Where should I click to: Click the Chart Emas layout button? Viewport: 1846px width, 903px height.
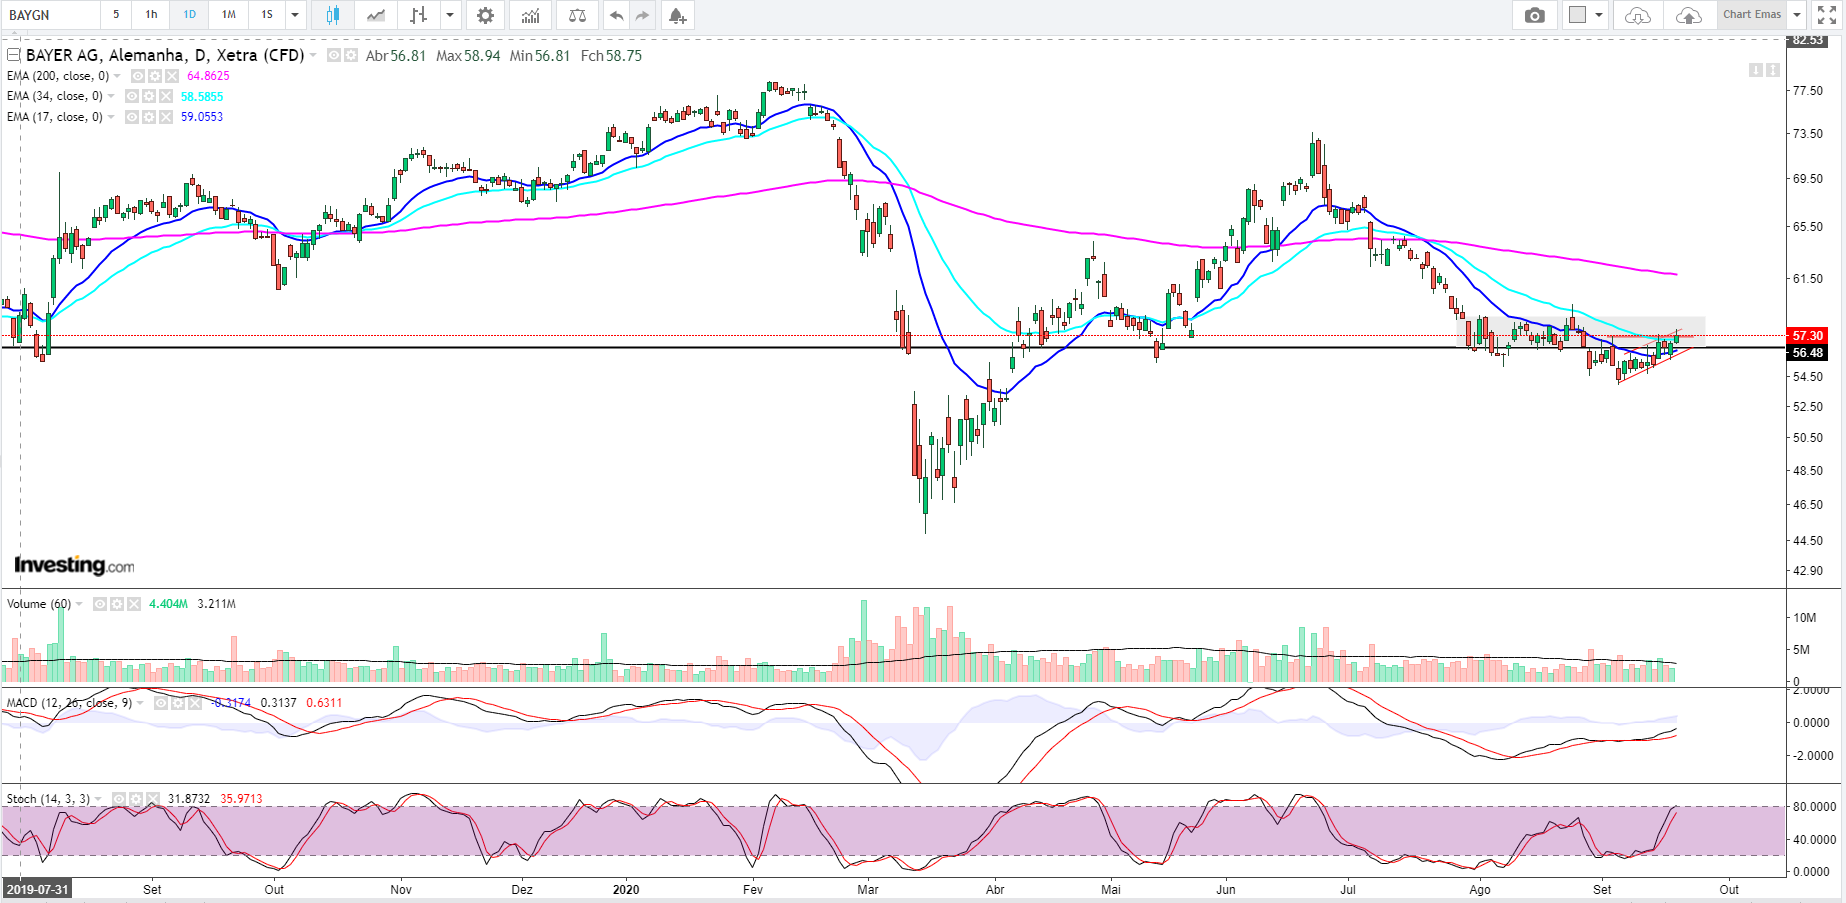click(1752, 15)
